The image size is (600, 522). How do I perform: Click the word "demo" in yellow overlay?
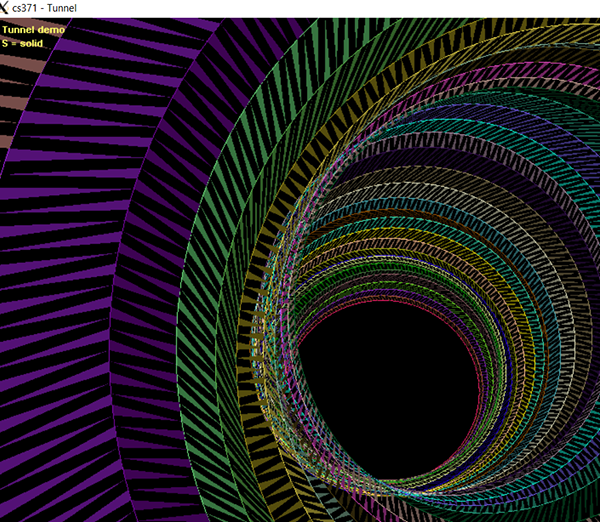[51, 30]
